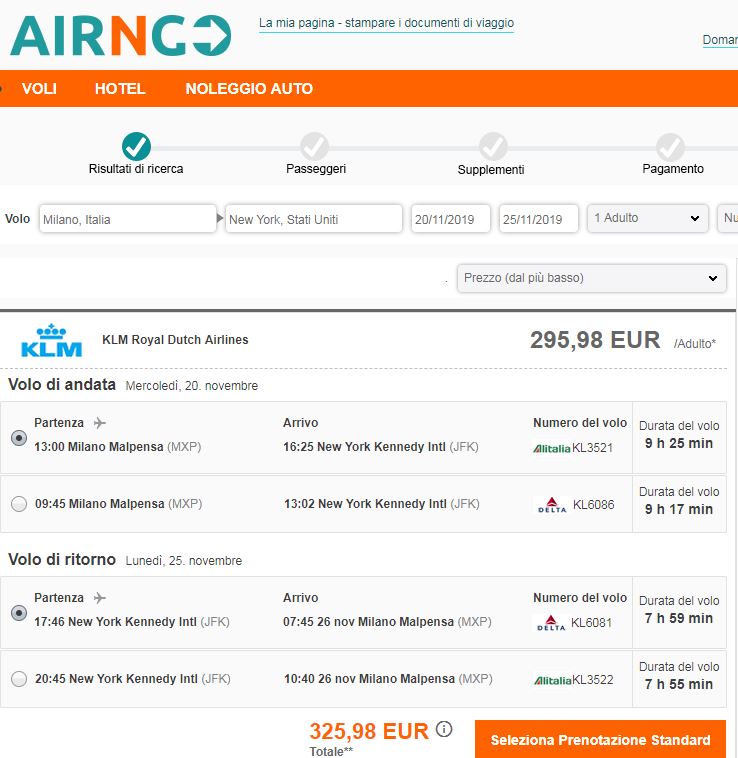Select the 17:46 New York Kennedy return flight
Screen dimensions: 738x758
tap(19, 613)
